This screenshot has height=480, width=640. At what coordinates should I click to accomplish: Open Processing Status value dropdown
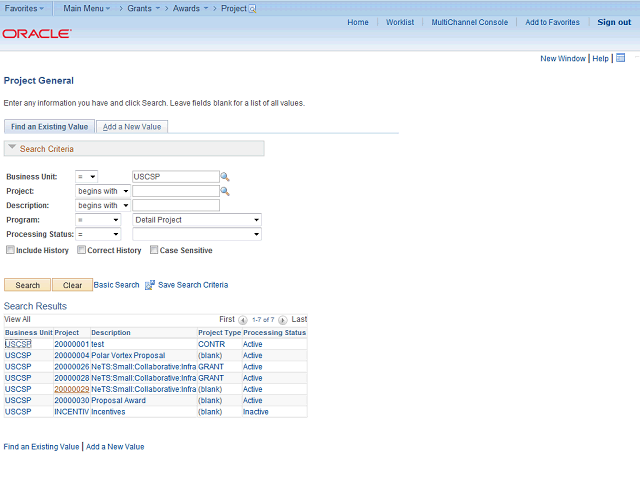[x=197, y=234]
